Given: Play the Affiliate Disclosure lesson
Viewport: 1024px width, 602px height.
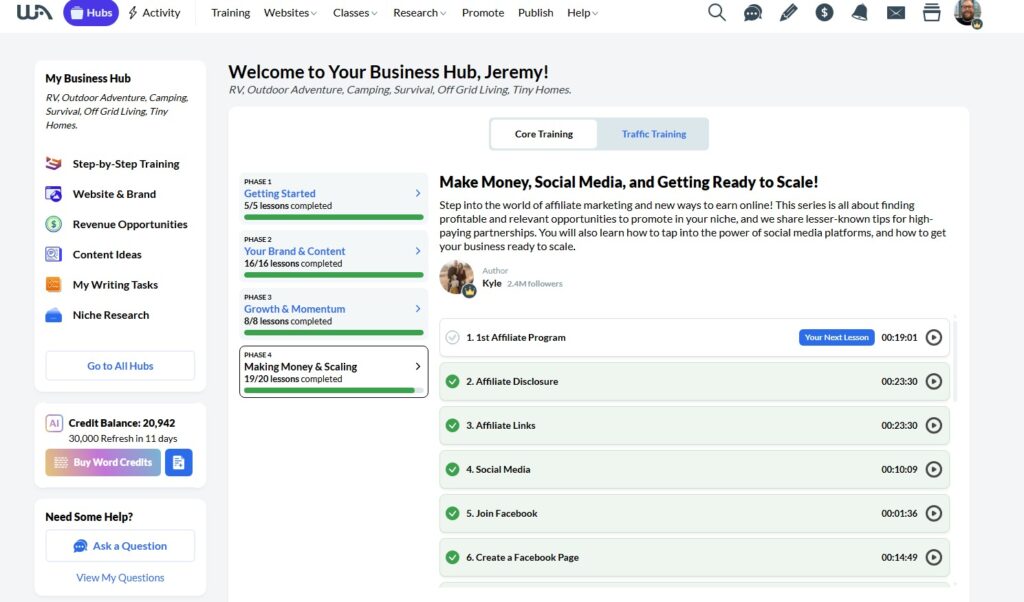Looking at the screenshot, I should pyautogui.click(x=934, y=381).
